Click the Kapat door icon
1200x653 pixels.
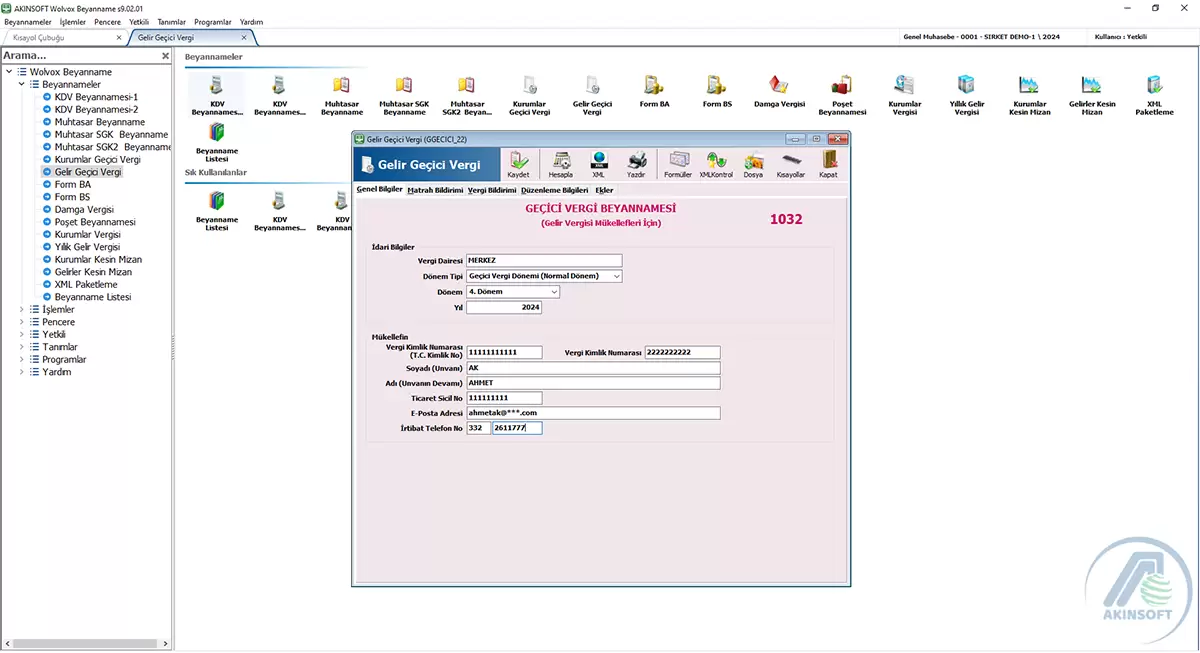[828, 163]
